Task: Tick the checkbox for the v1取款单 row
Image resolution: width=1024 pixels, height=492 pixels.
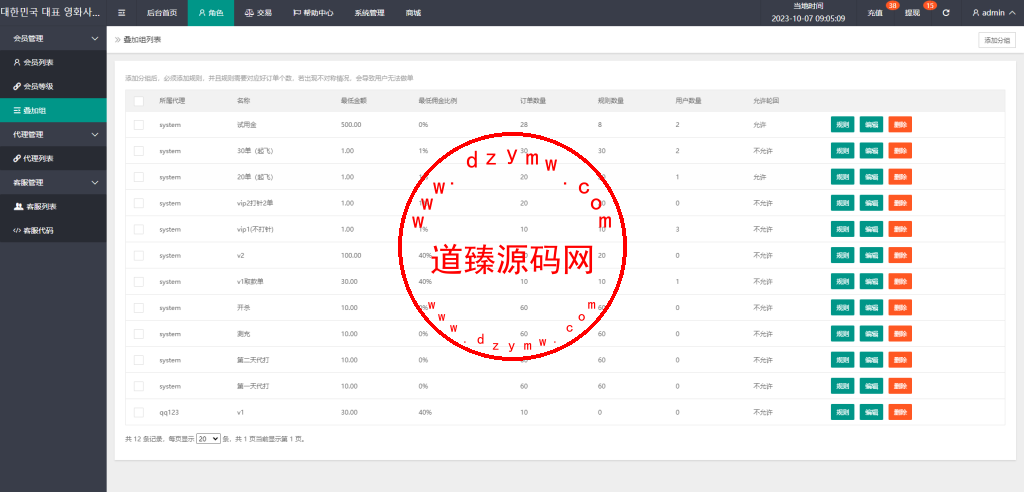Action: point(138,282)
